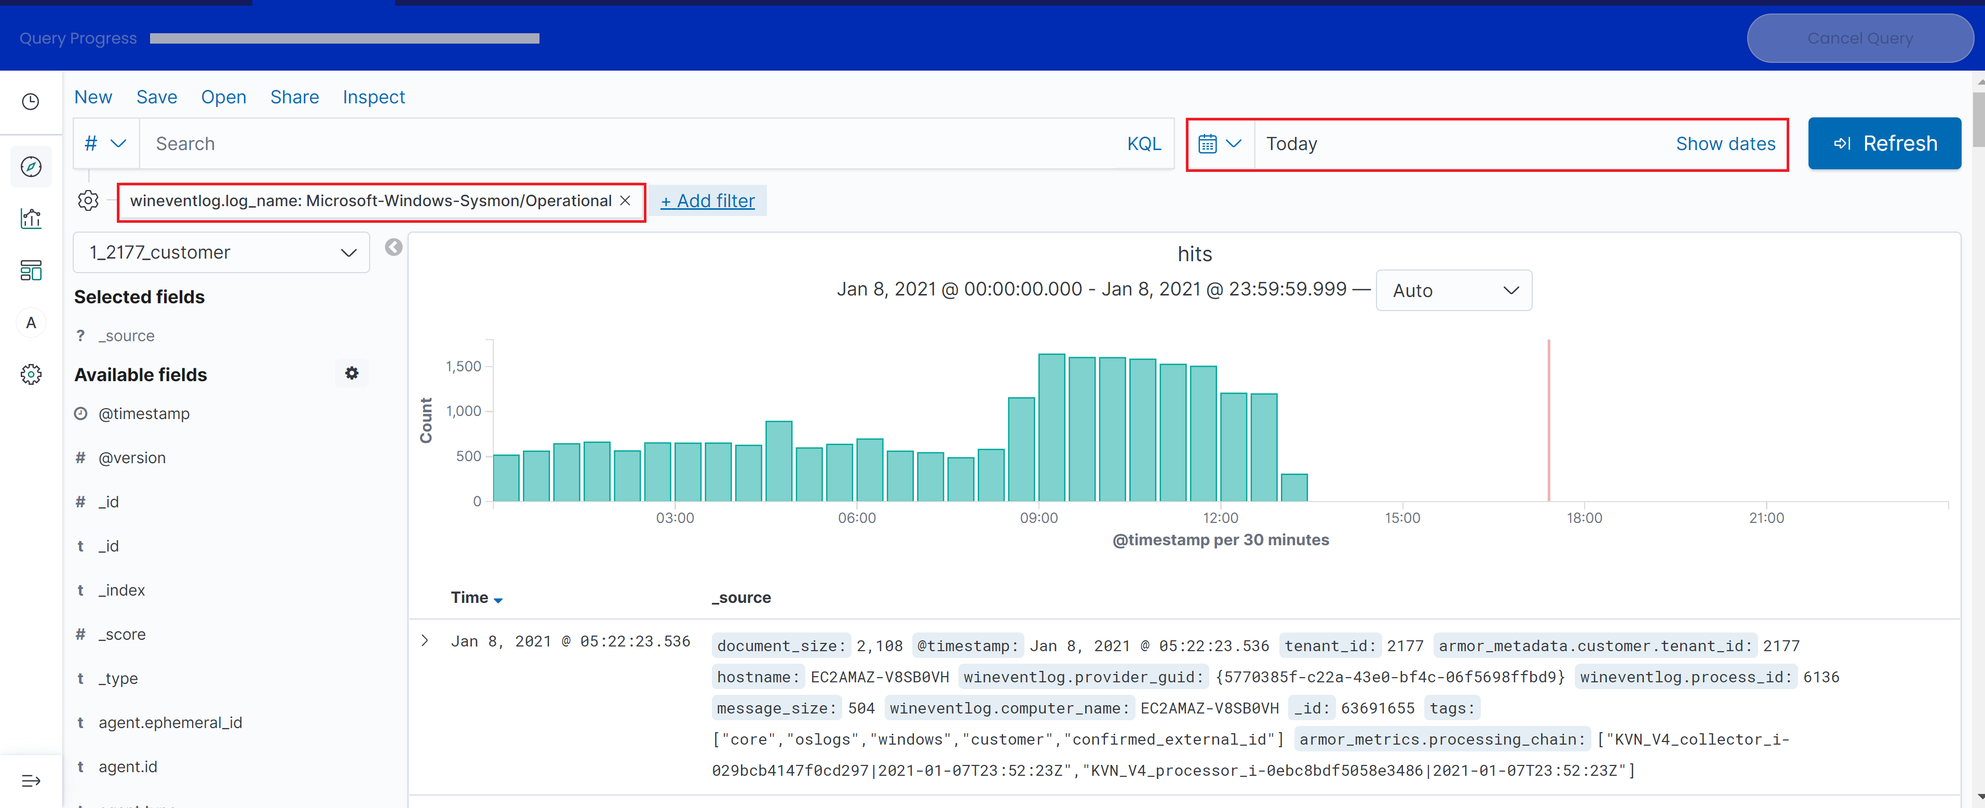Expand the first log entry row
This screenshot has width=1985, height=808.
click(x=425, y=641)
